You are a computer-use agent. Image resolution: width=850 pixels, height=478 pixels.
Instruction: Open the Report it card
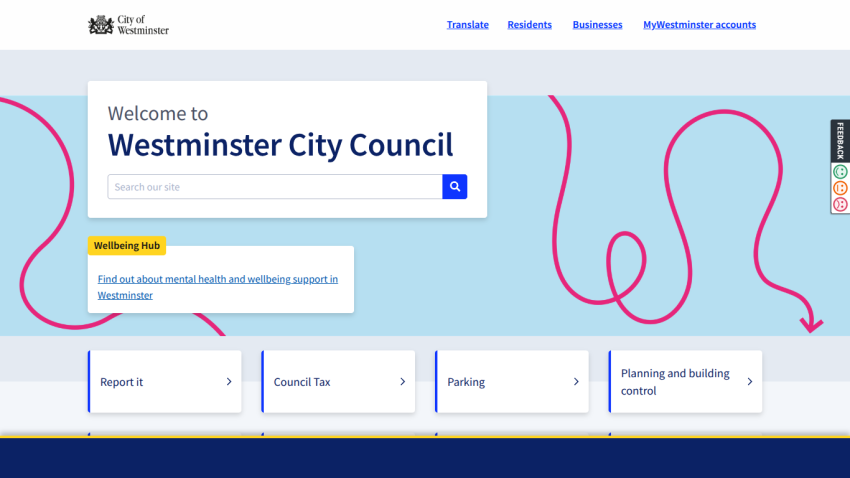pyautogui.click(x=165, y=382)
